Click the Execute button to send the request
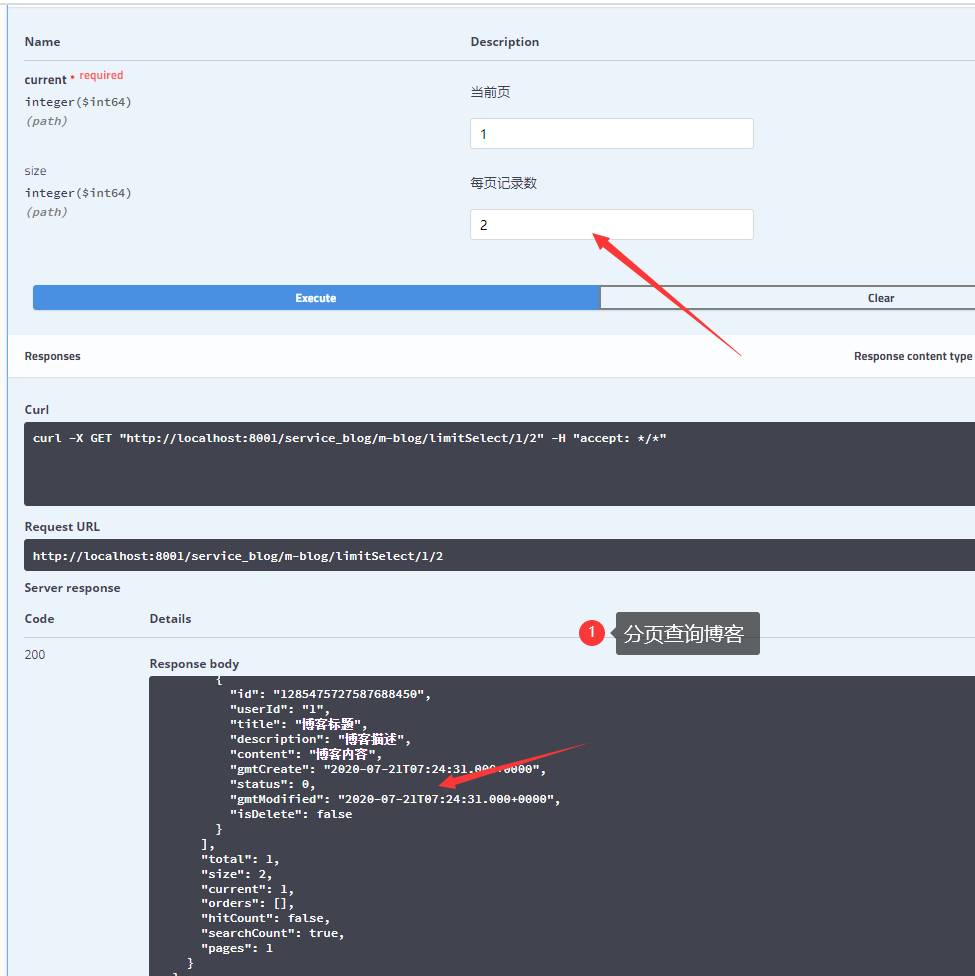The height and width of the screenshot is (976, 975). pos(316,297)
